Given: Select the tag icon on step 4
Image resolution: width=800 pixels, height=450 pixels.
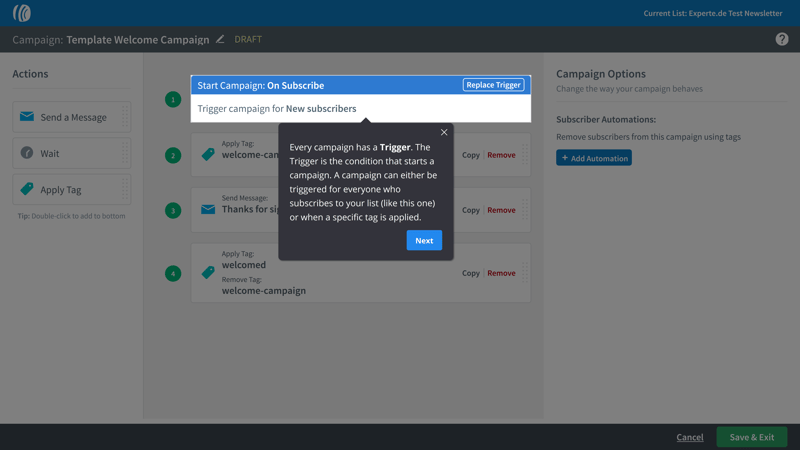Looking at the screenshot, I should point(208,272).
